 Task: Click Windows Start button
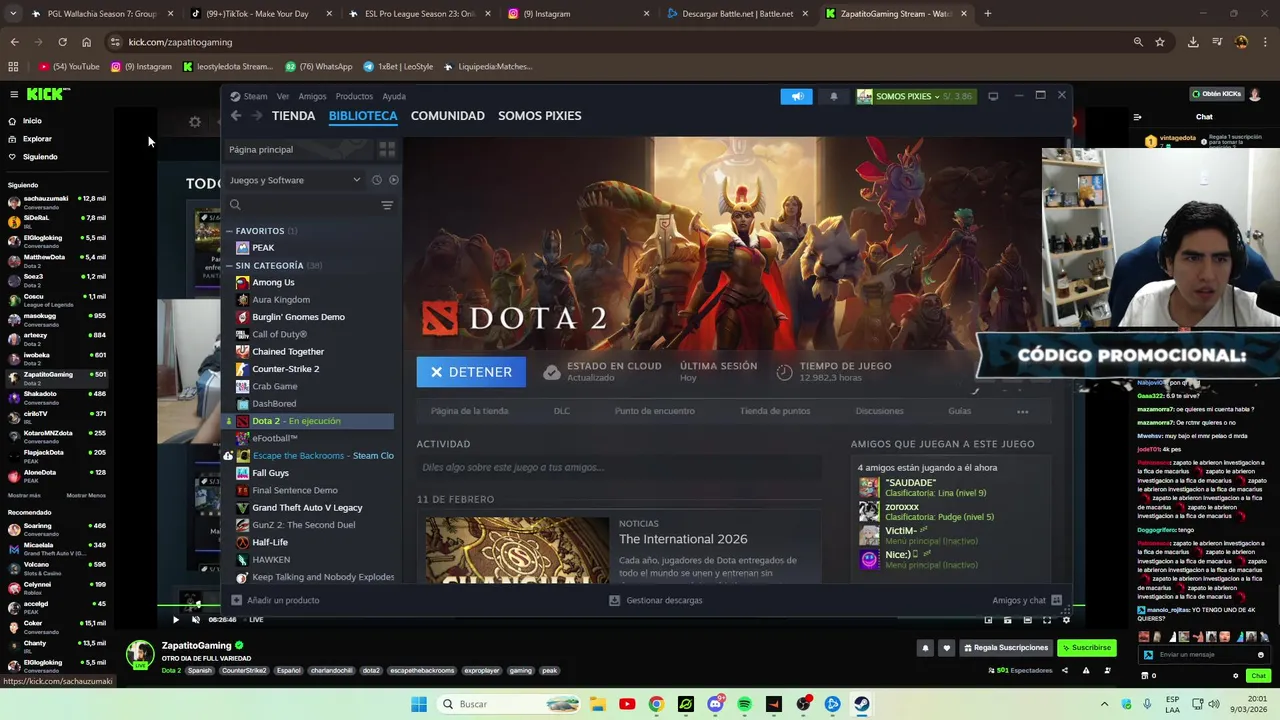(x=418, y=704)
